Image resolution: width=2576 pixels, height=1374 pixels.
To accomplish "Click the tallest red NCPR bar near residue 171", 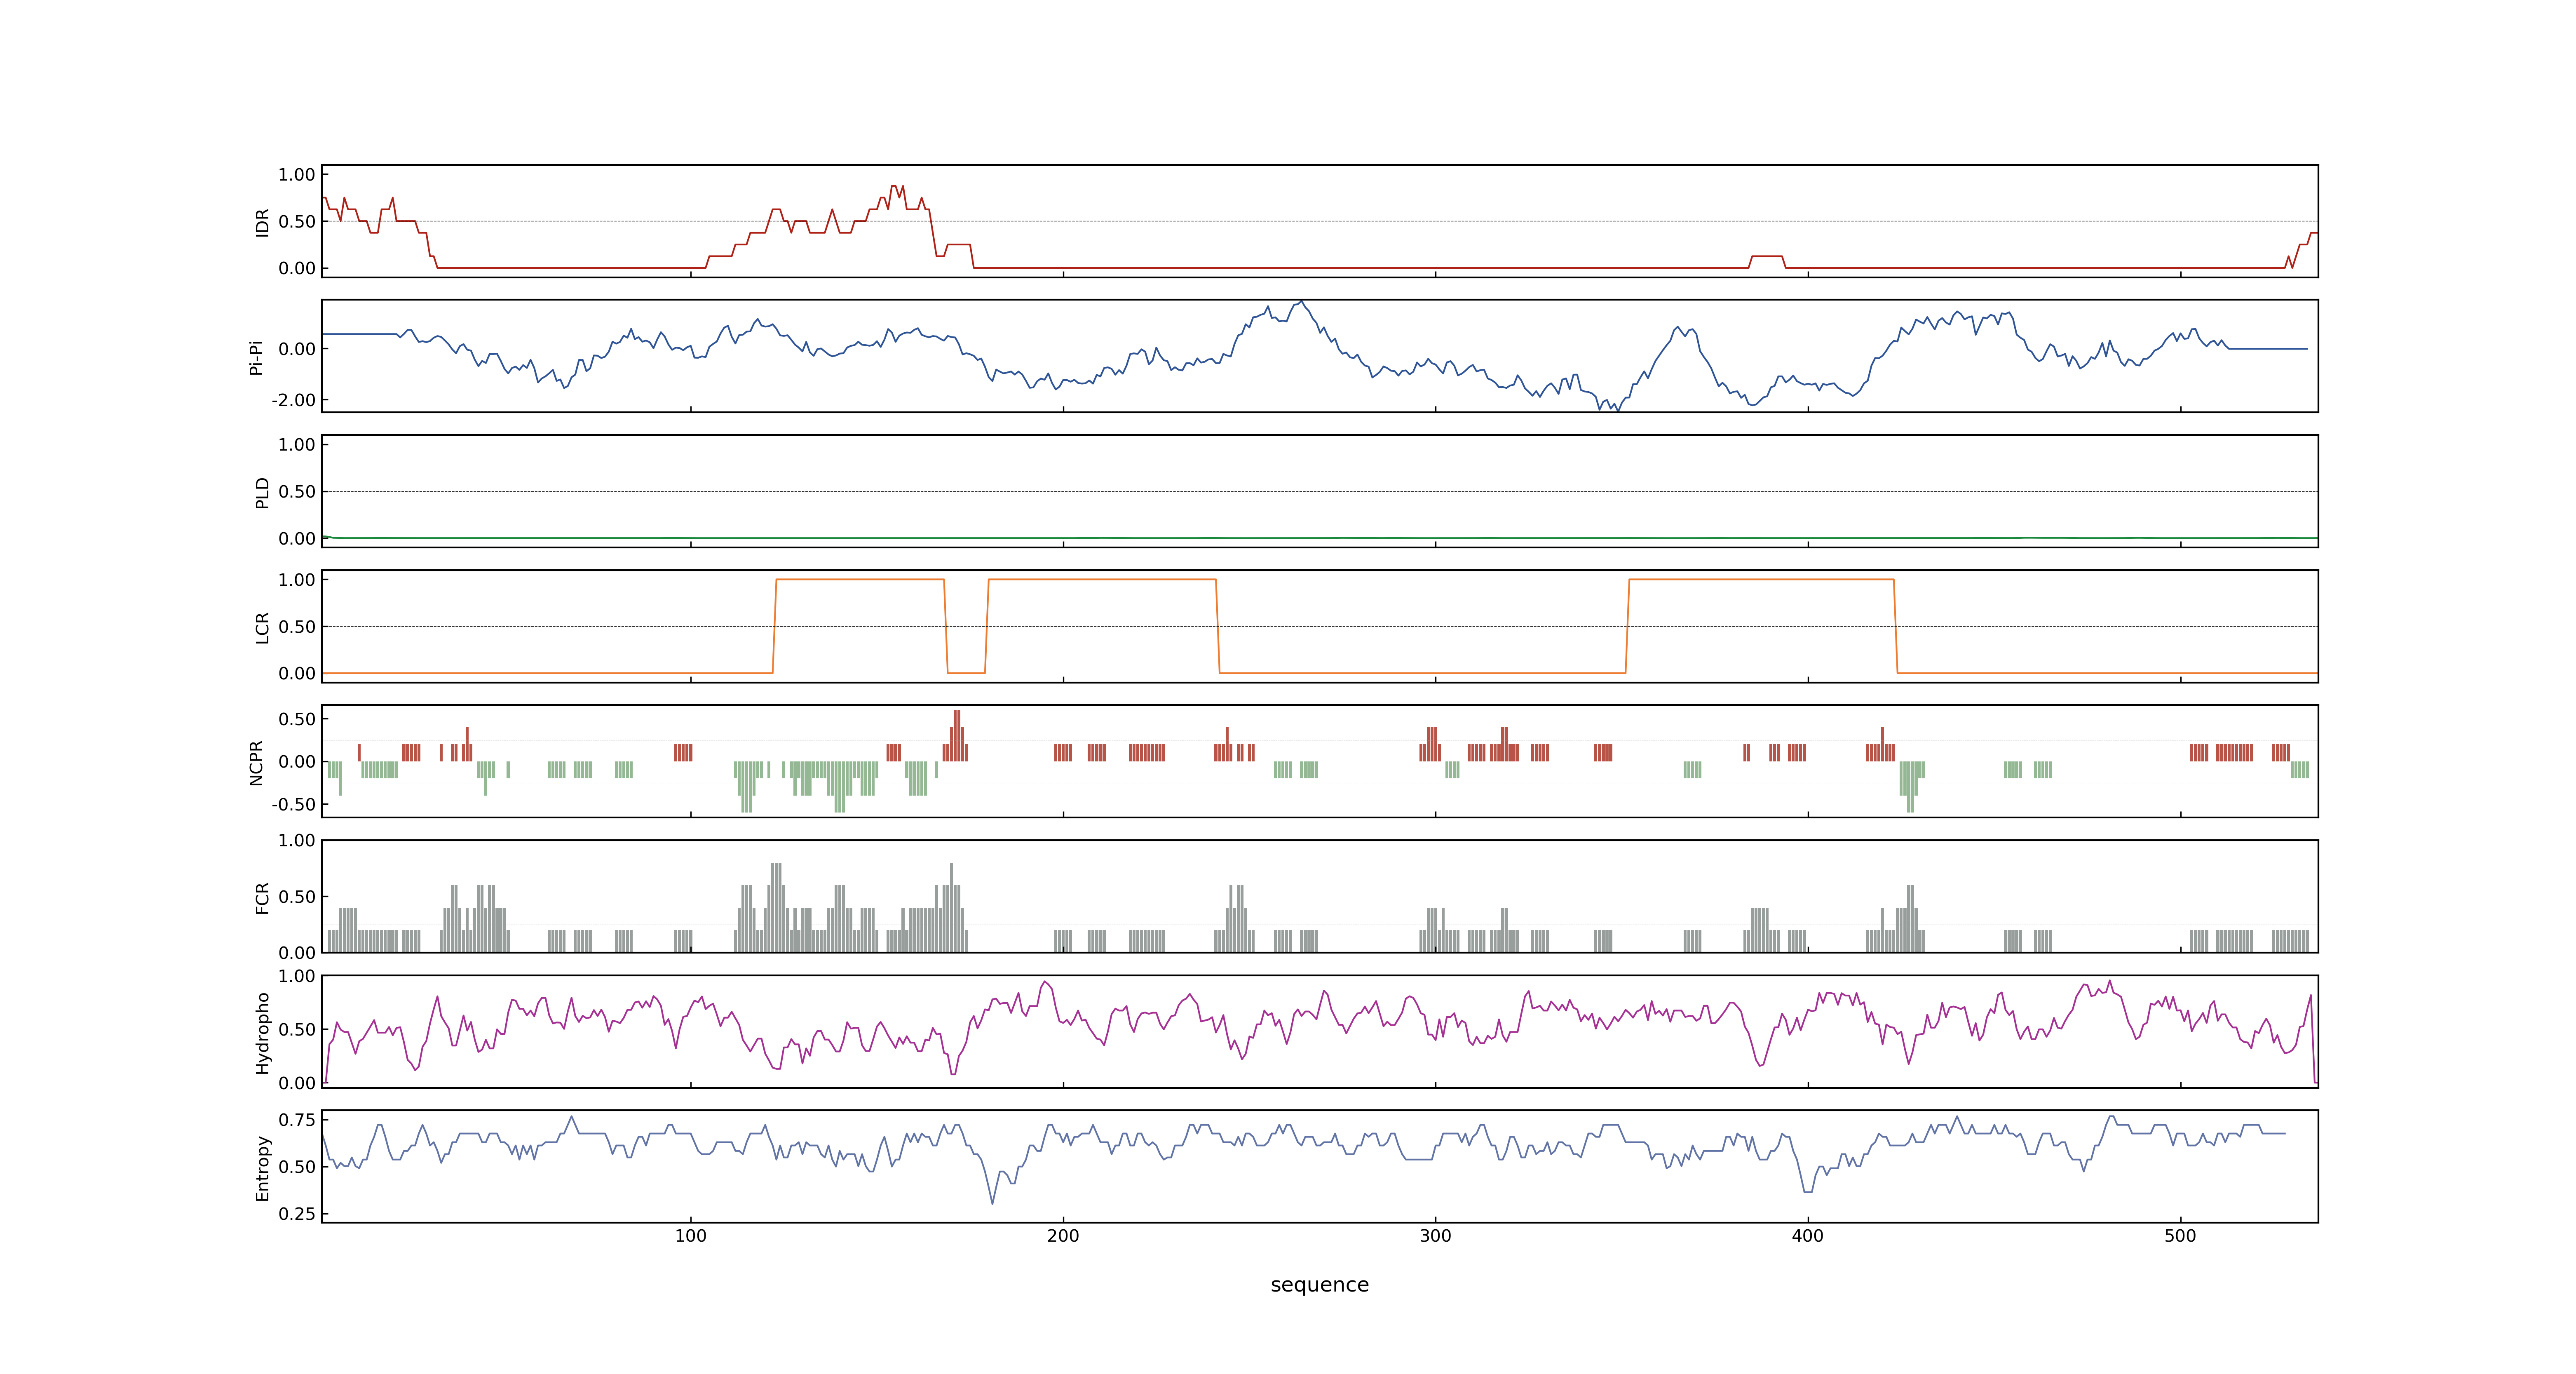I will pos(957,735).
